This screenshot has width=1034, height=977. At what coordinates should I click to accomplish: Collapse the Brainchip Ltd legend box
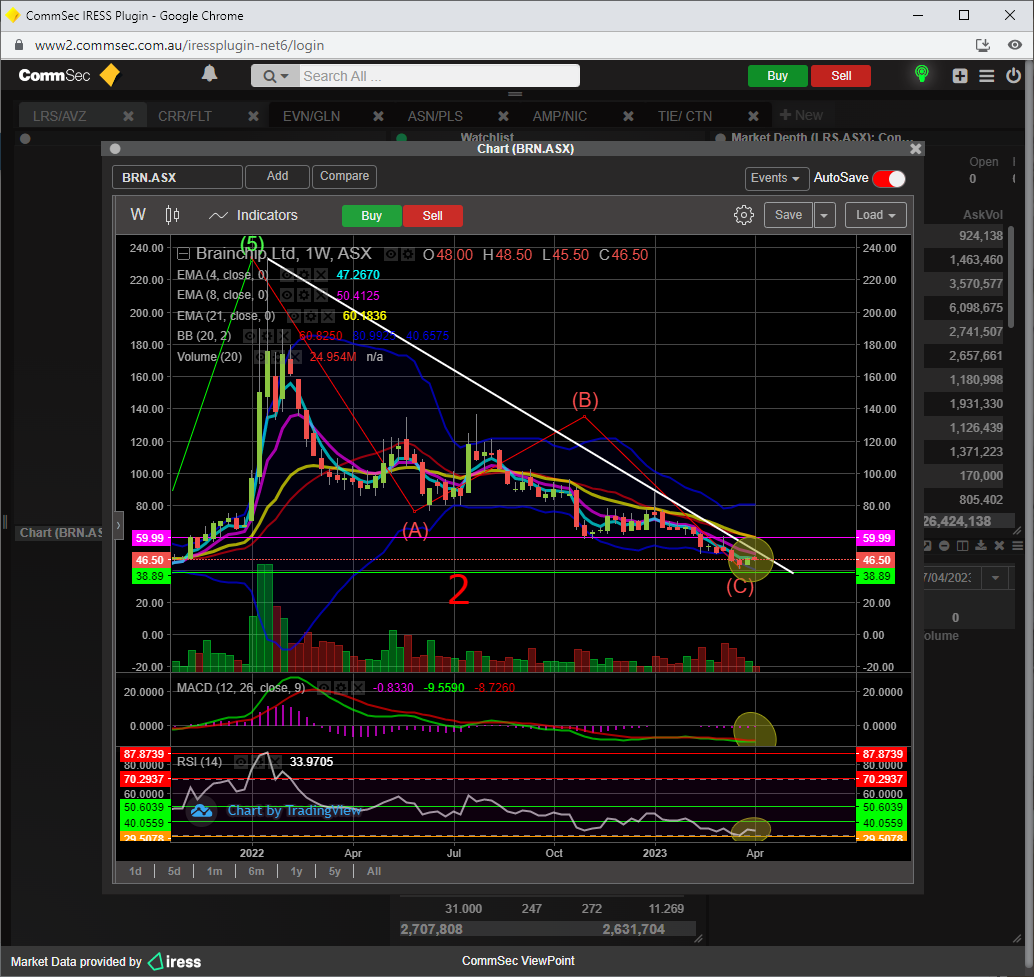coord(183,254)
